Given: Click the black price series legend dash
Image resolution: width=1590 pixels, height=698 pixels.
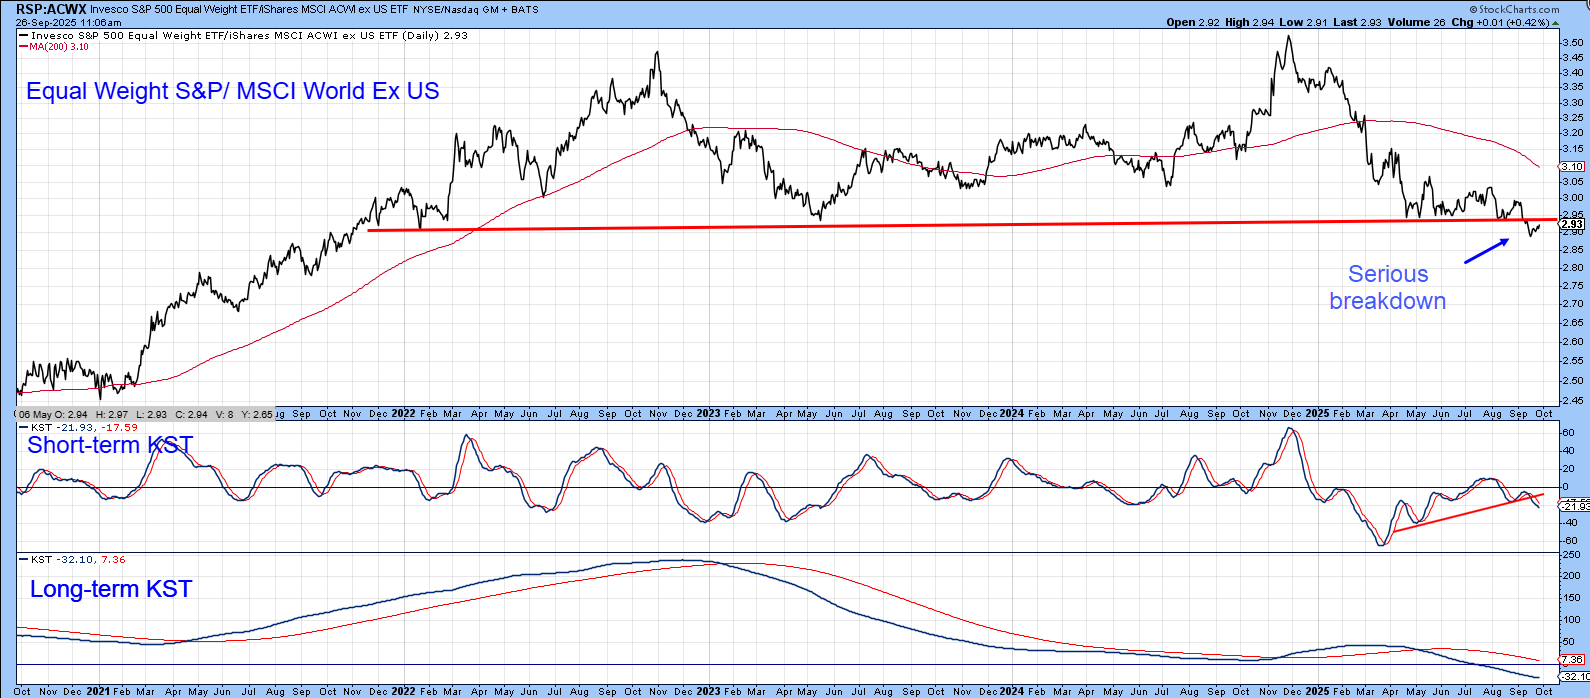Looking at the screenshot, I should click(23, 36).
